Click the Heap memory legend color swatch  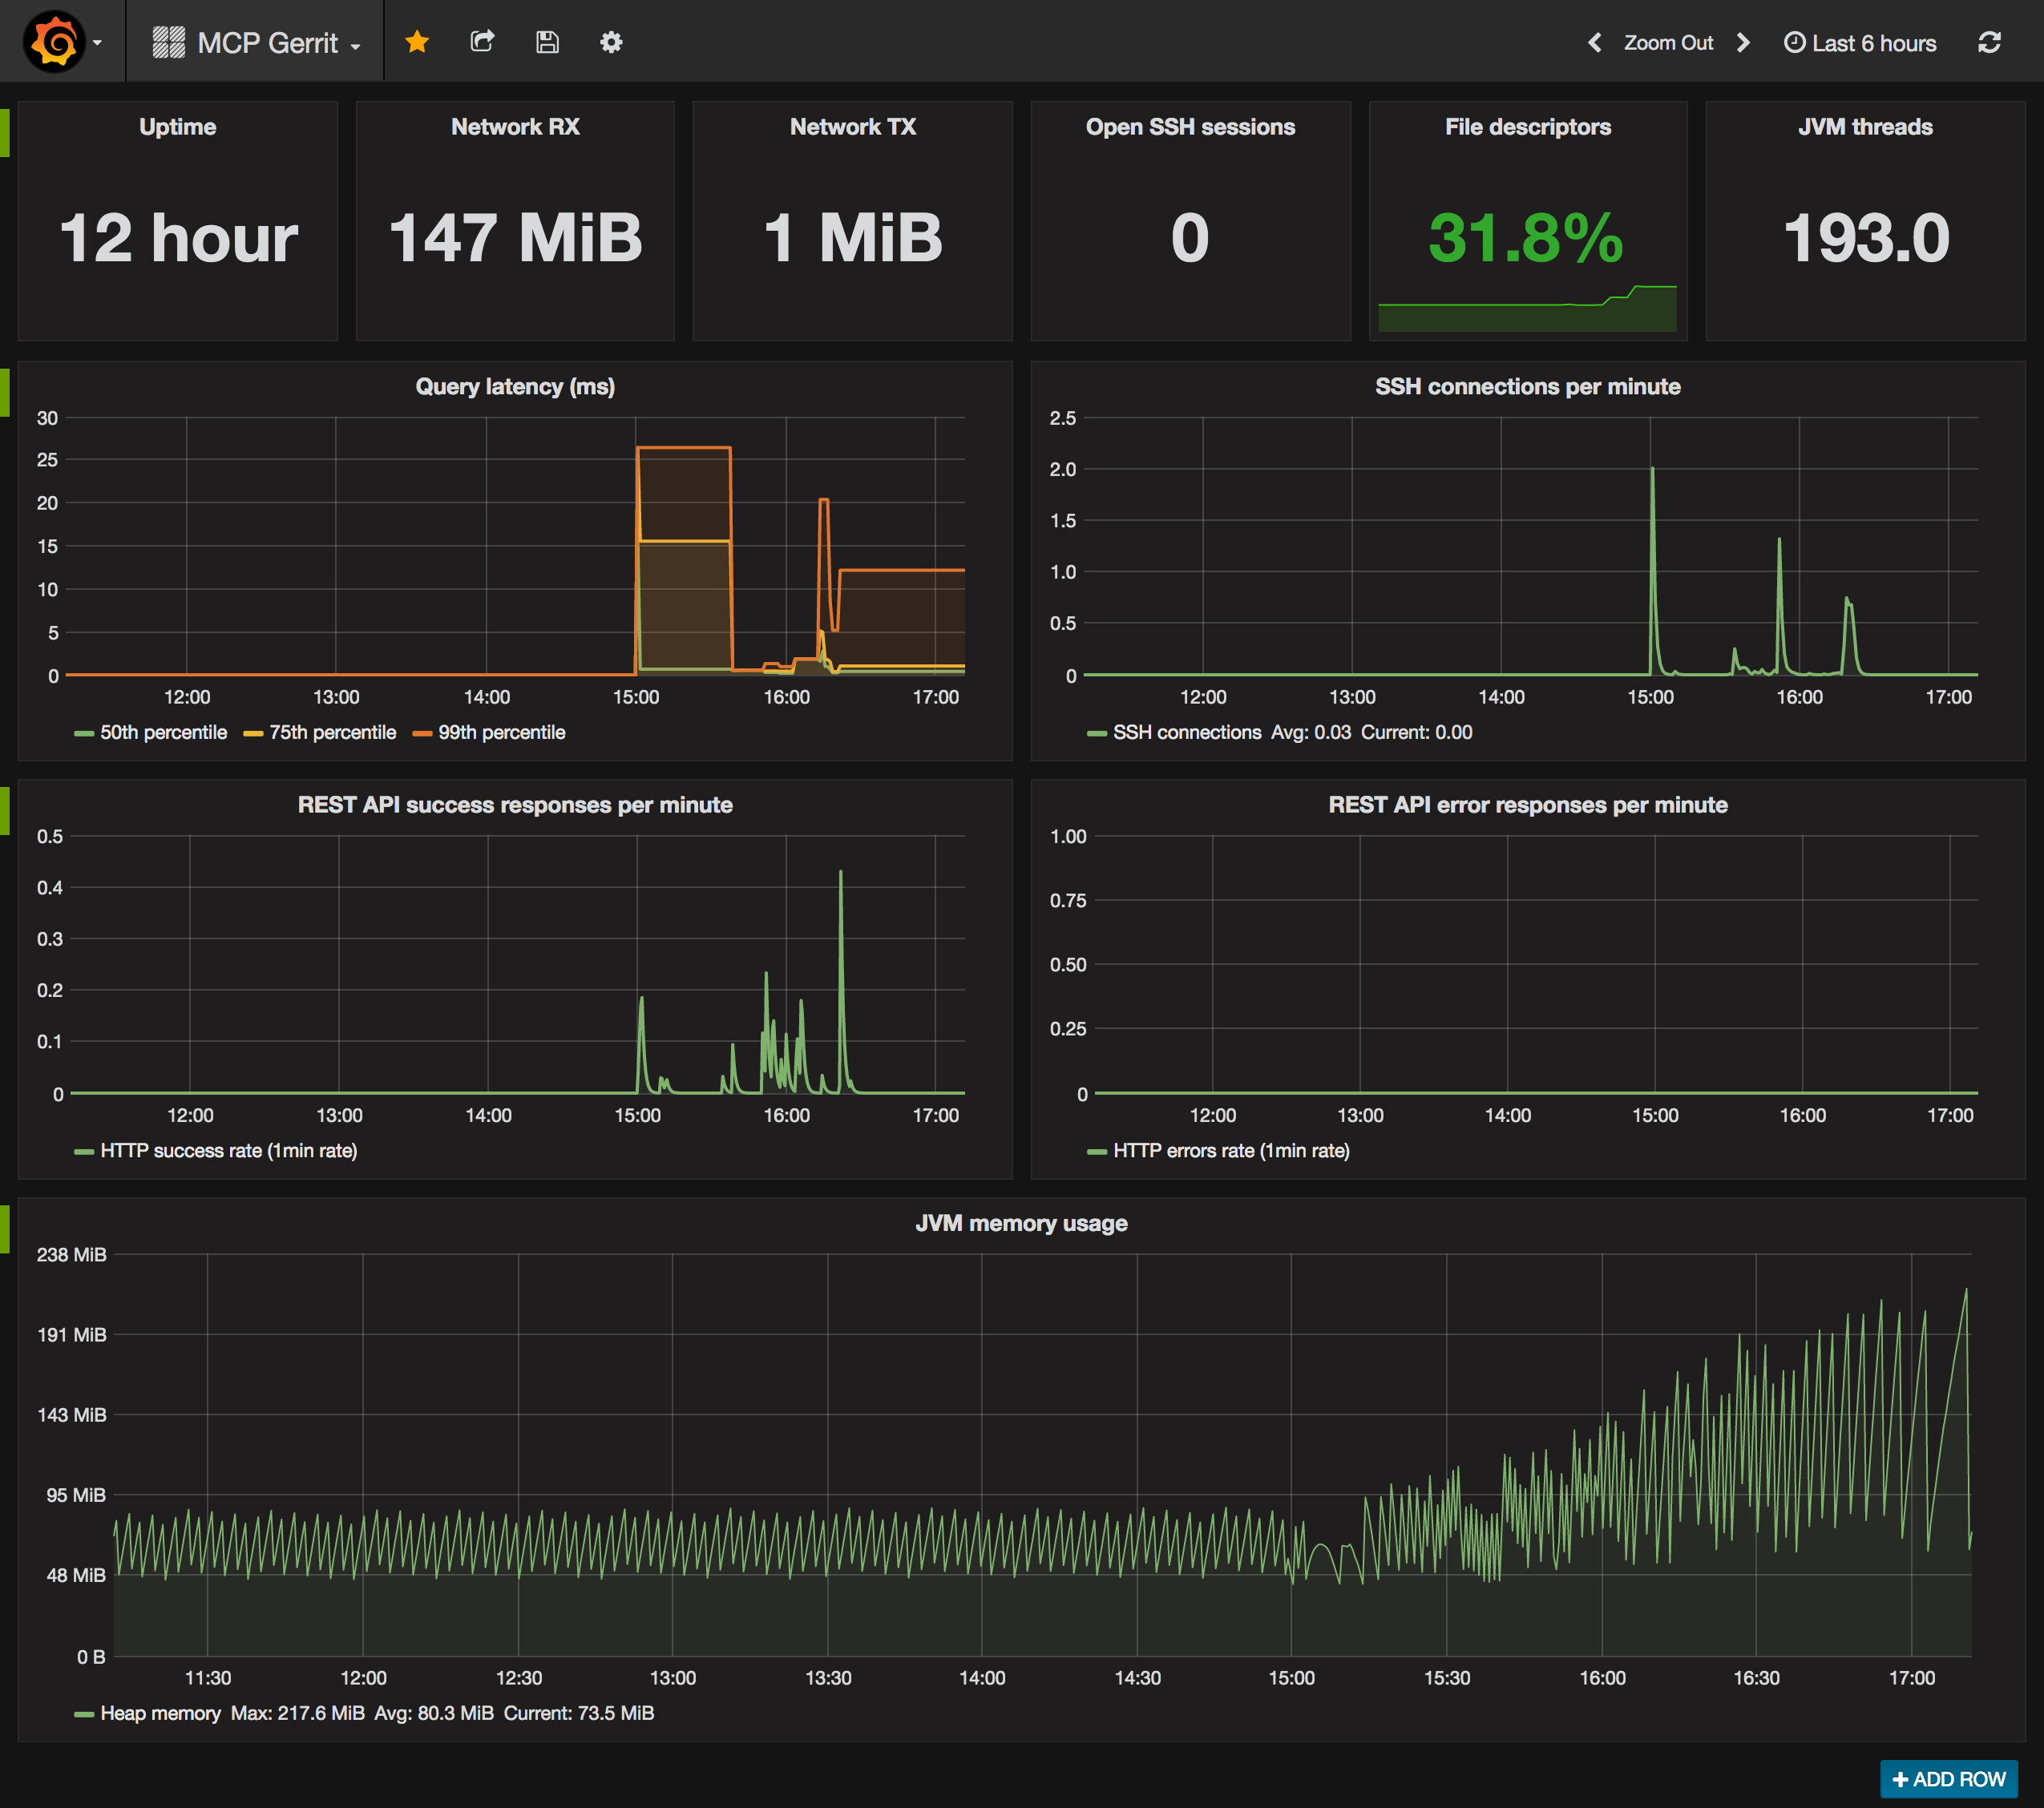84,1715
